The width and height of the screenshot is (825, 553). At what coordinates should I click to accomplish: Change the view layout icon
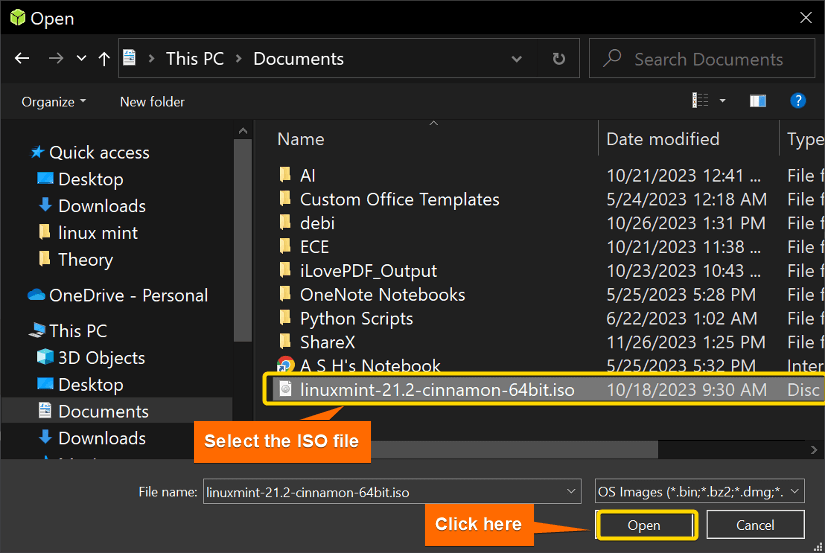point(700,100)
